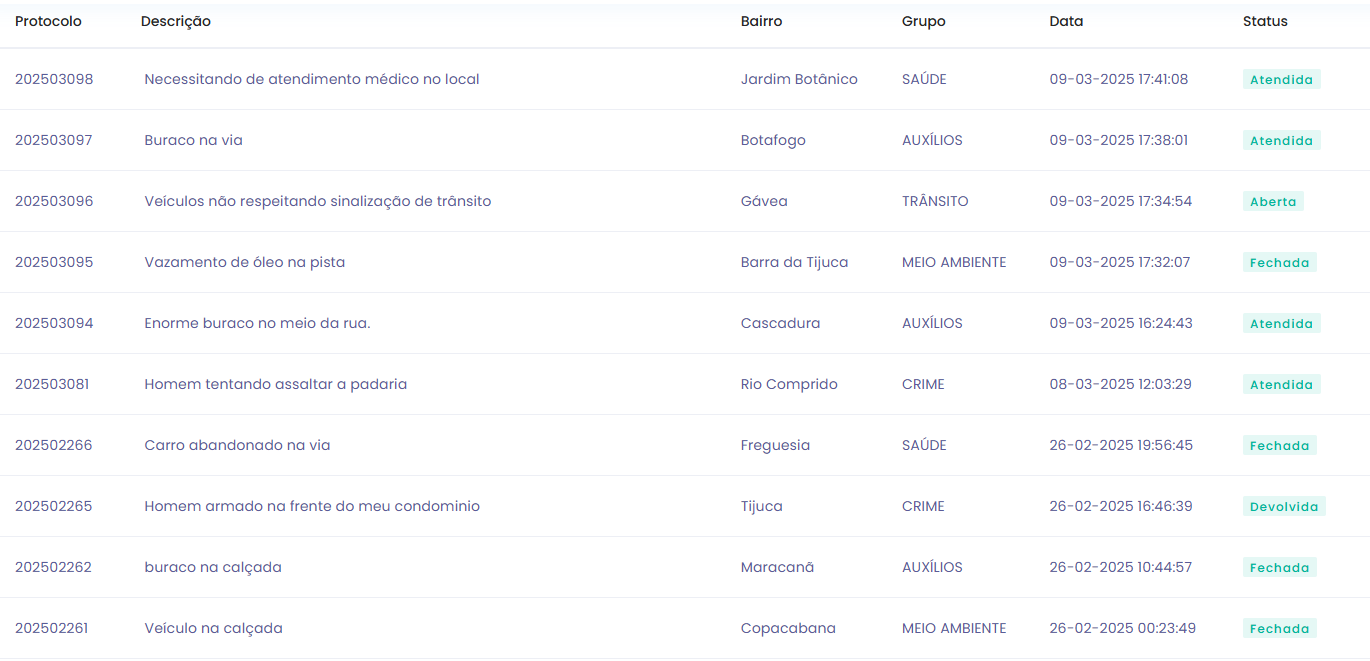The image size is (1370, 661).
Task: Open the "Veículo na calçada" record
Action: tap(212, 628)
